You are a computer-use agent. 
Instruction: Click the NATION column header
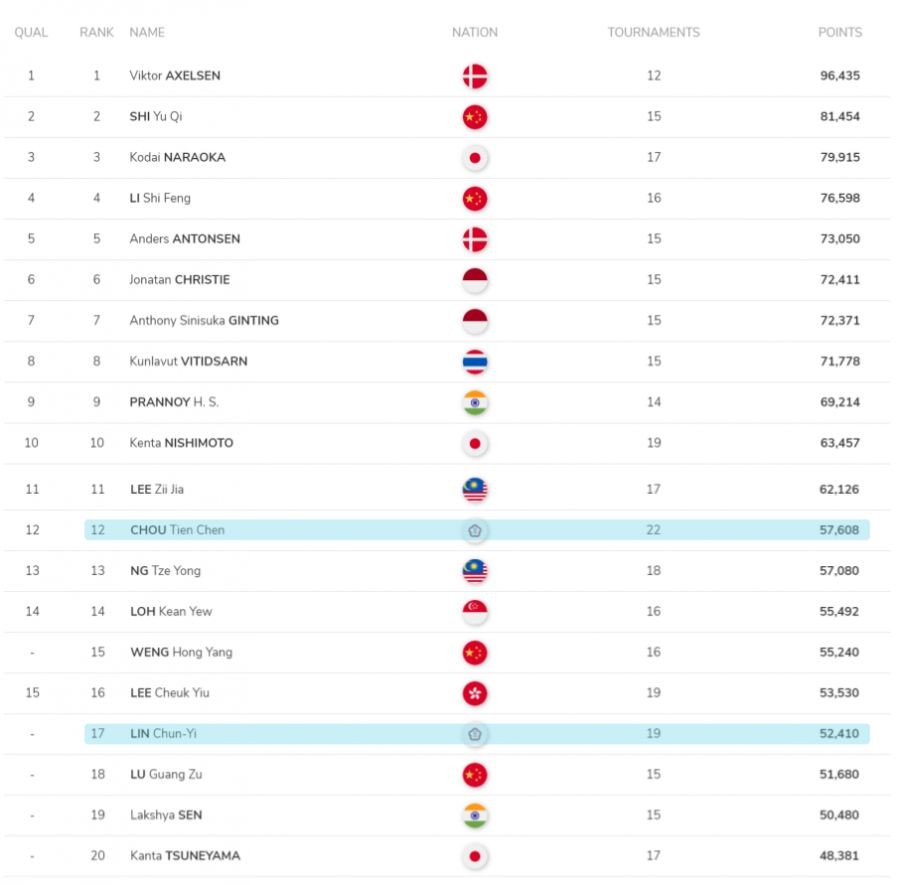pyautogui.click(x=474, y=32)
